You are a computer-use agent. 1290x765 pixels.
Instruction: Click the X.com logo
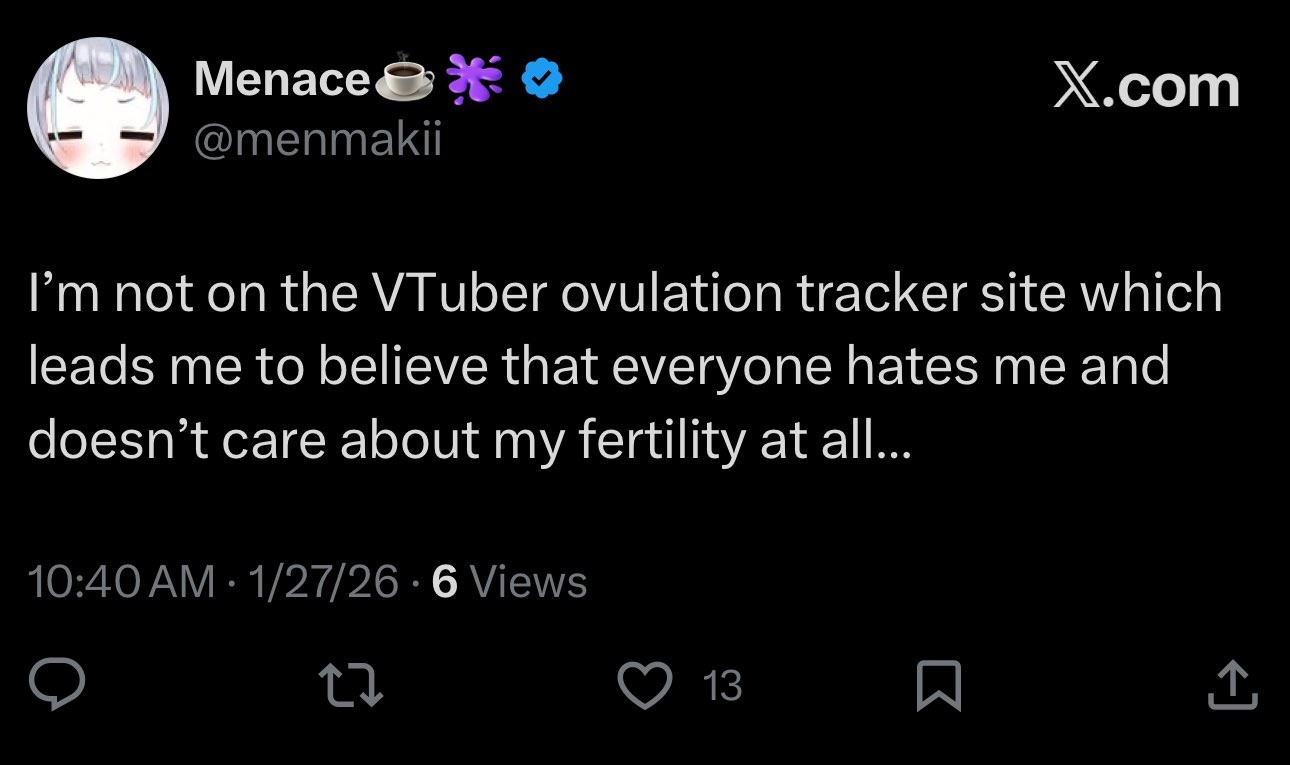[x=1146, y=87]
